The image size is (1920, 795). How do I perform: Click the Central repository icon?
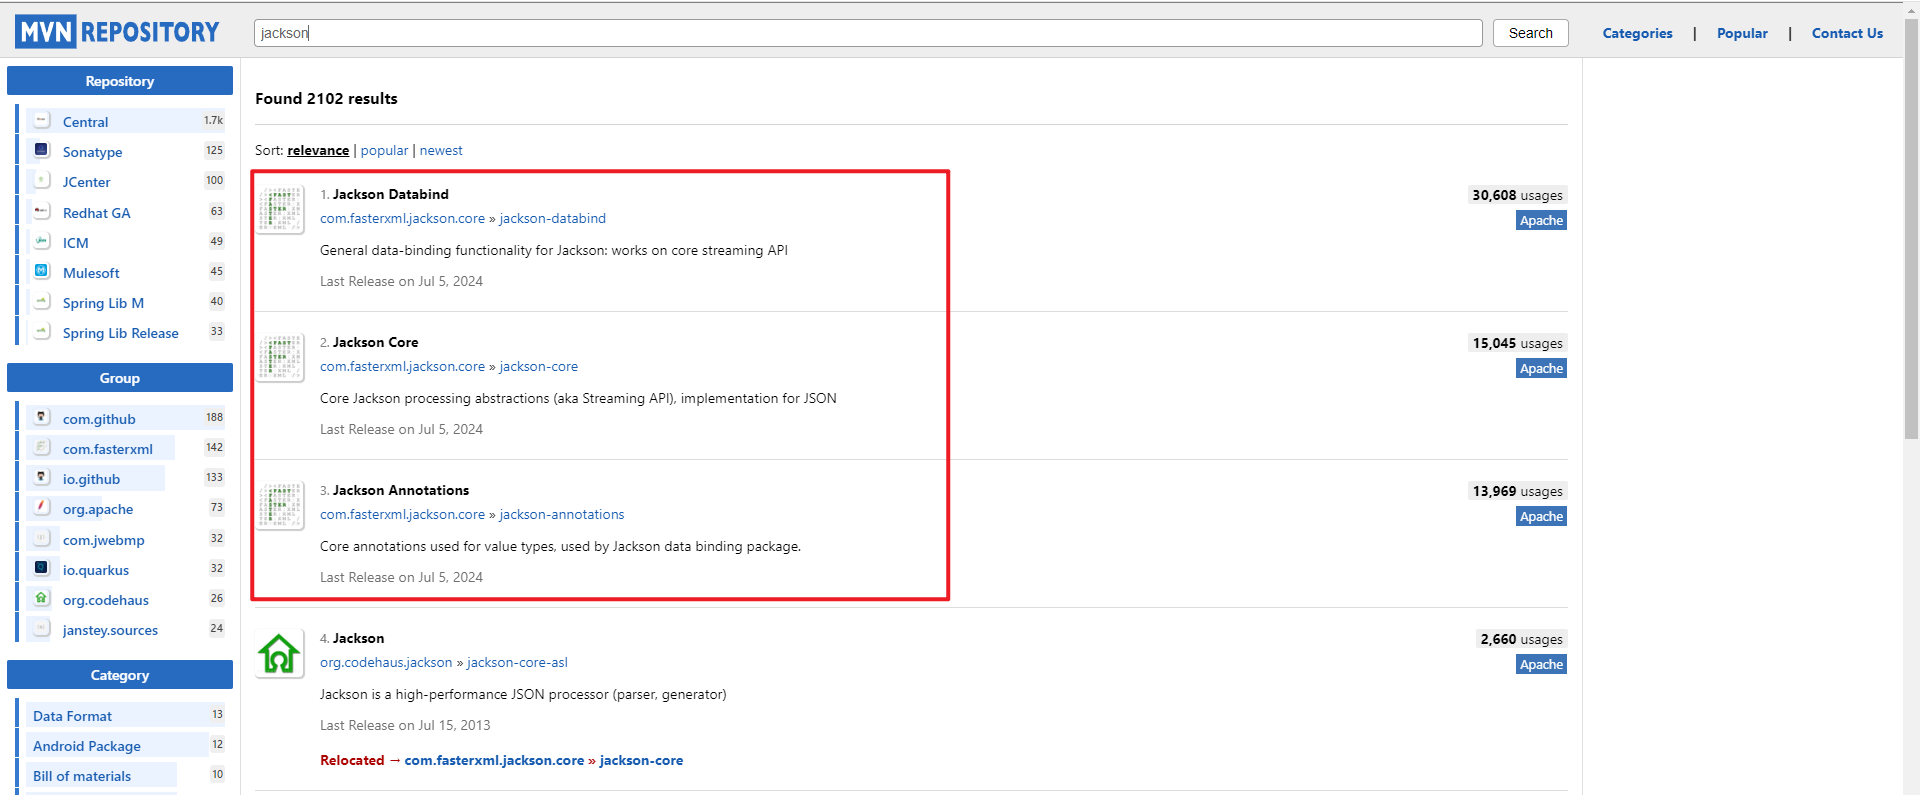click(x=42, y=120)
